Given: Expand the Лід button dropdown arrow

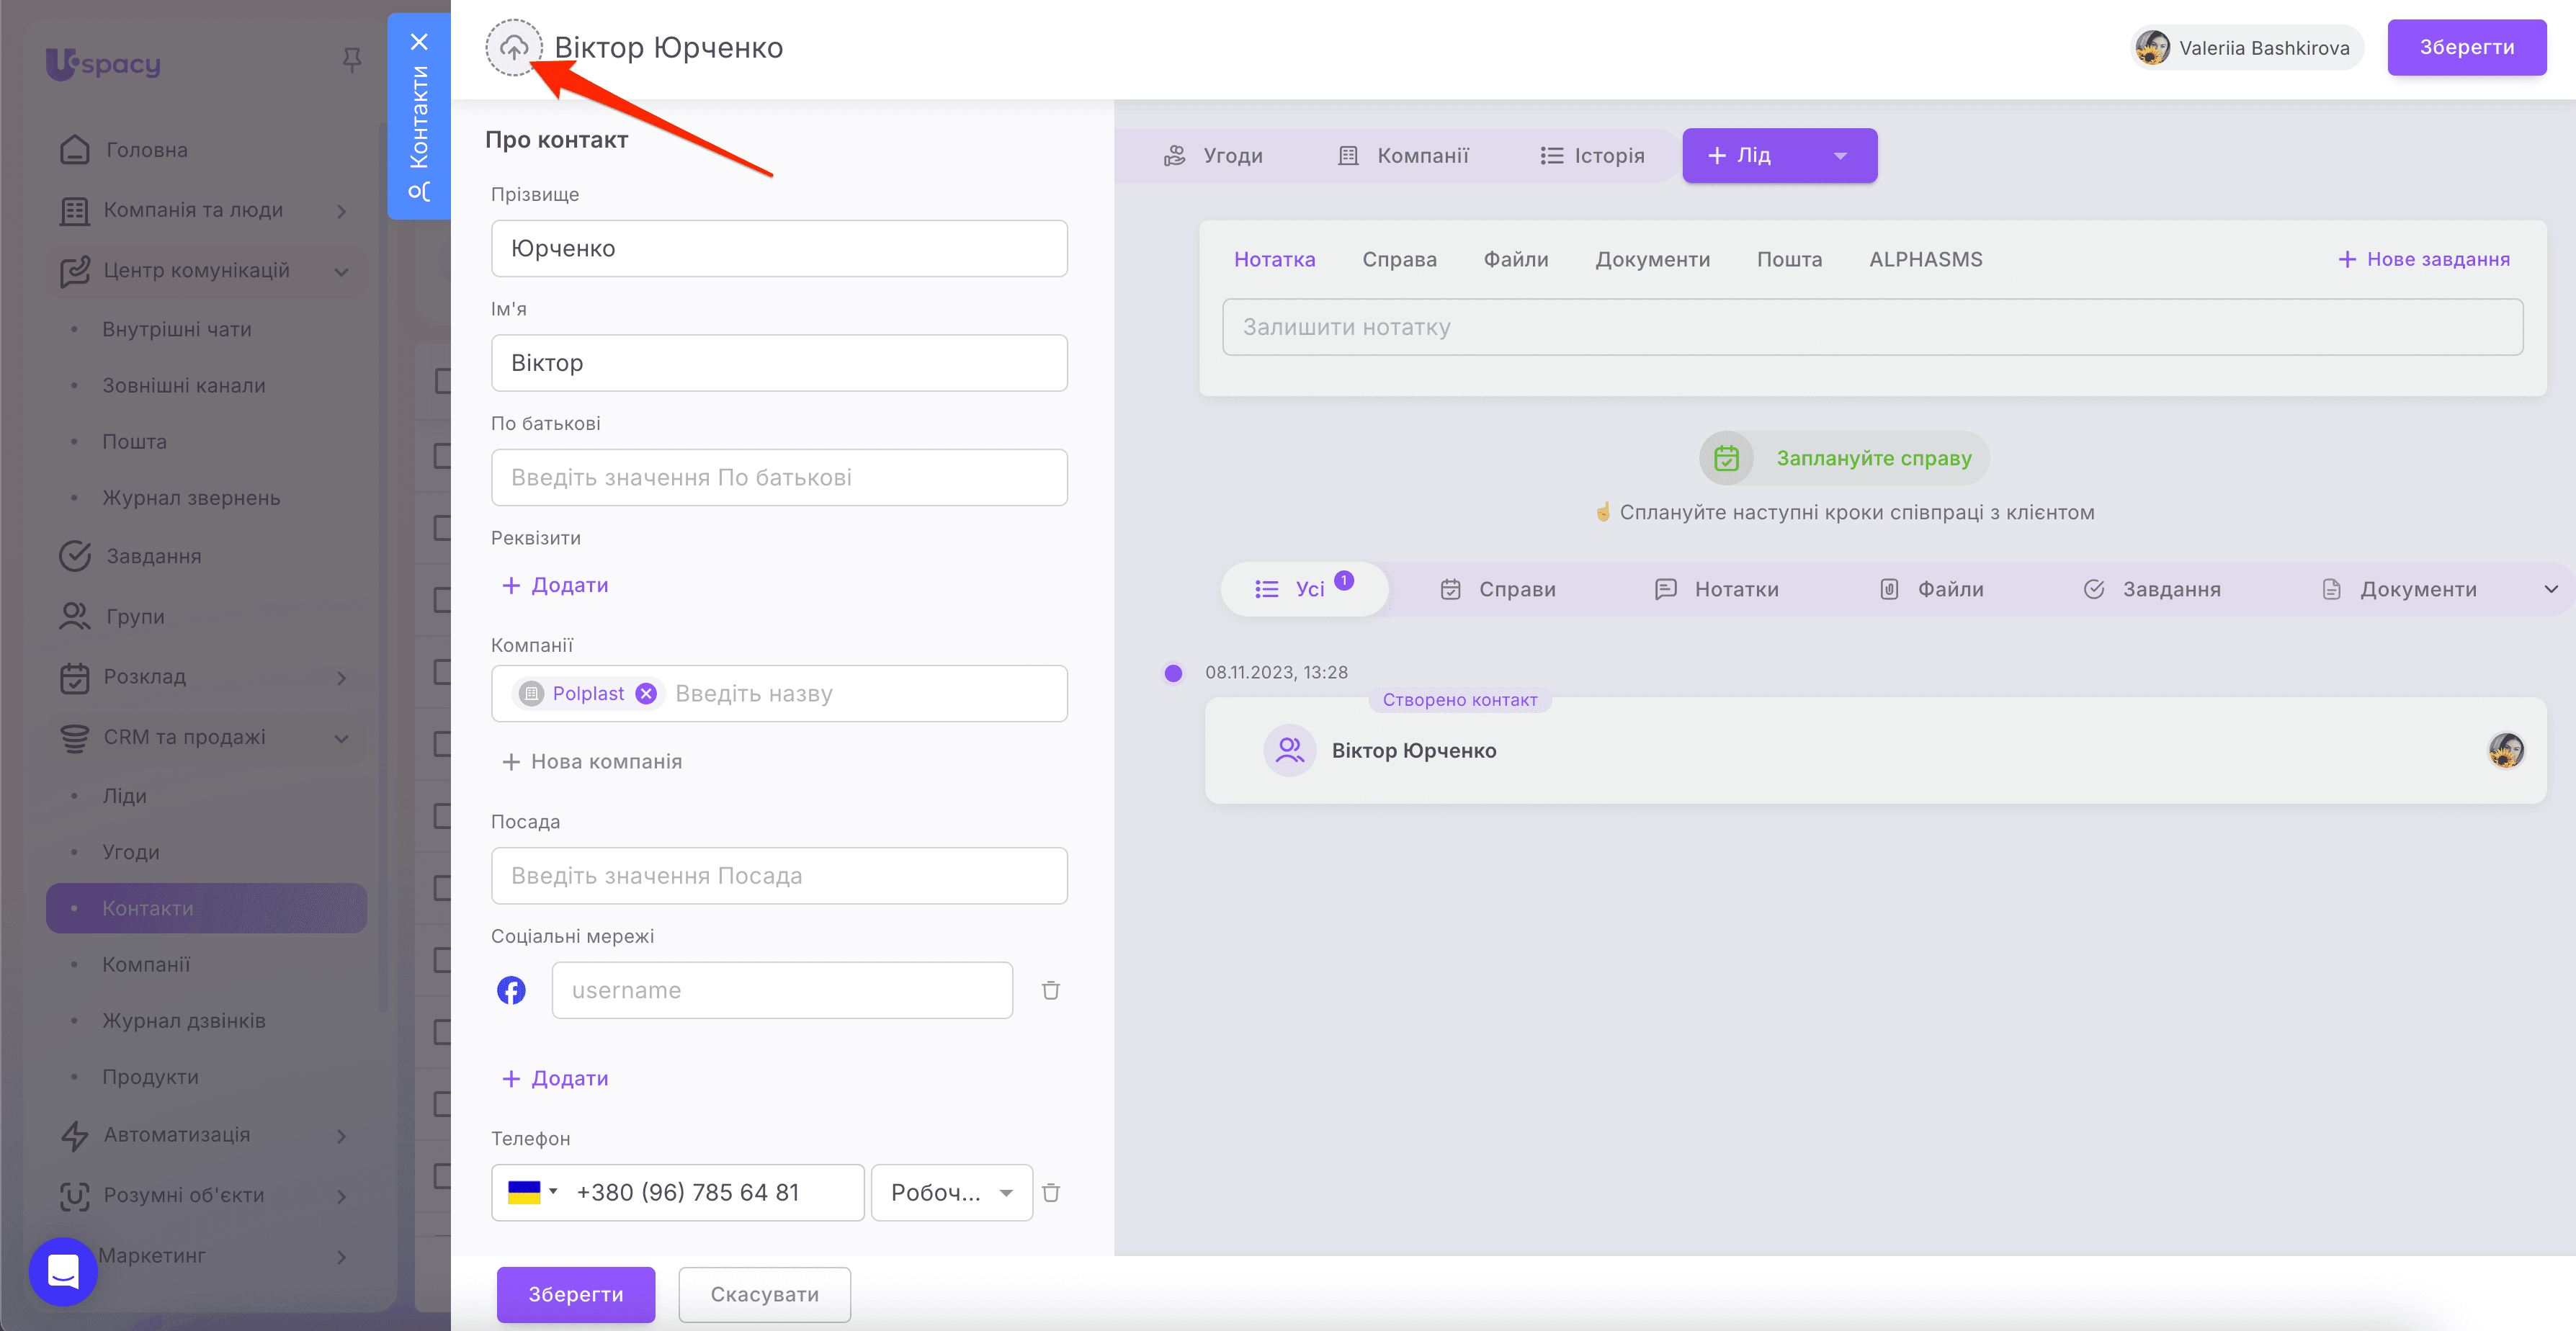Looking at the screenshot, I should 1840,156.
